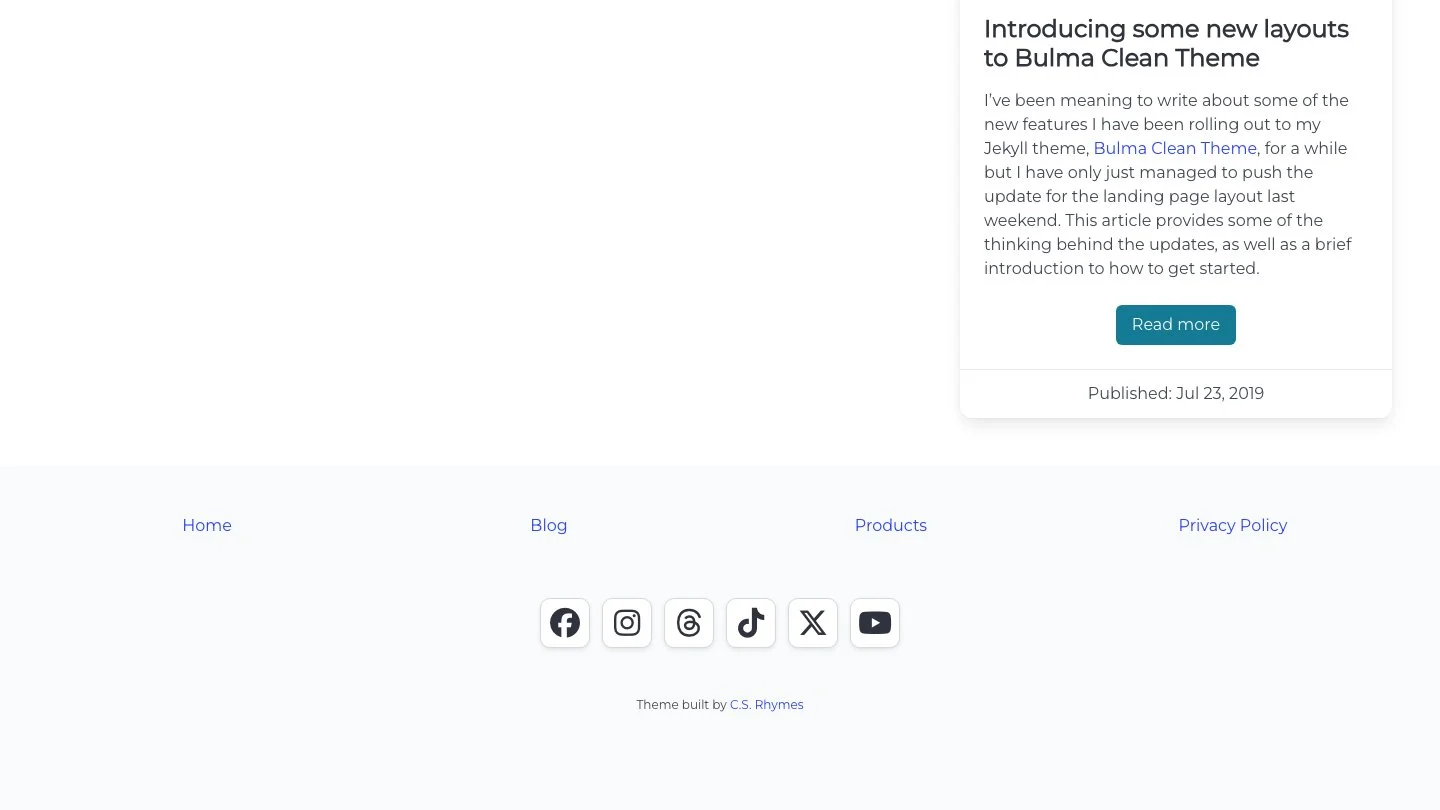Open the Facebook social icon
Image resolution: width=1440 pixels, height=810 pixels.
(x=565, y=623)
